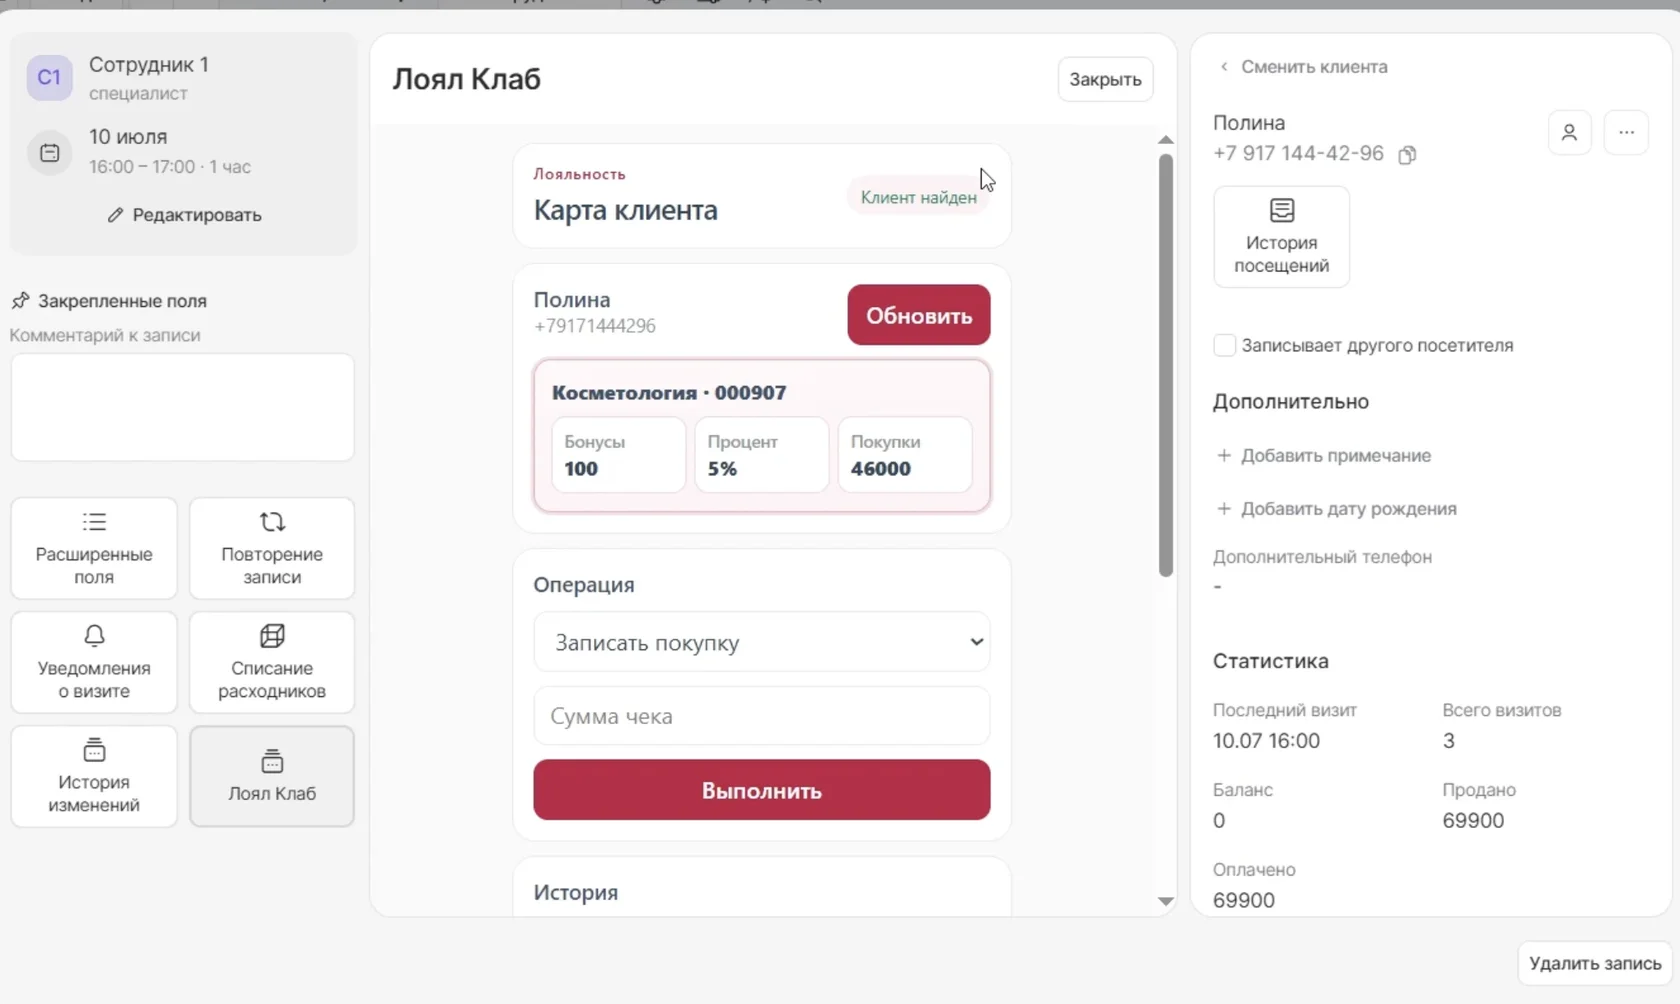Copy the phone number with copy icon

coord(1407,154)
